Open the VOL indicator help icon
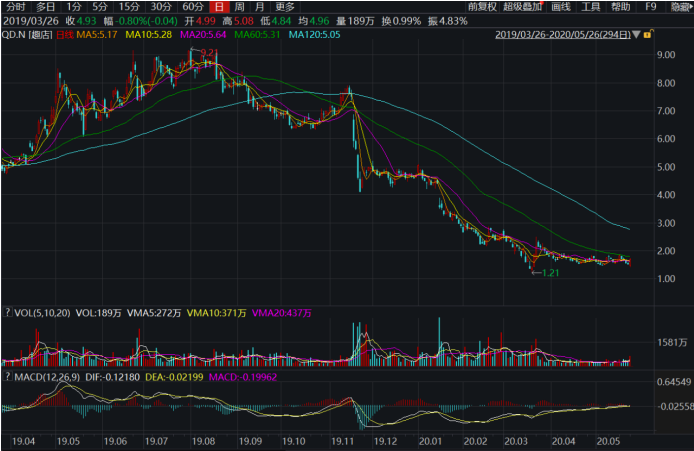 [x=8, y=313]
